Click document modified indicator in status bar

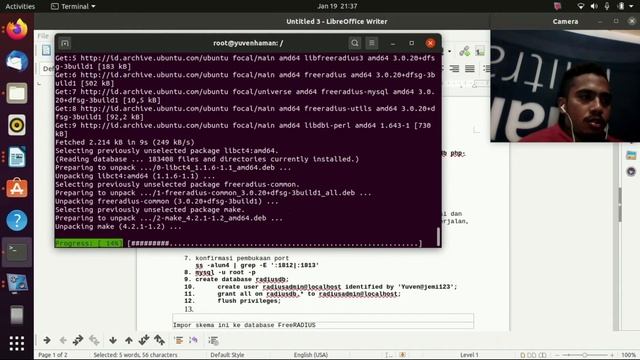pos(402,355)
